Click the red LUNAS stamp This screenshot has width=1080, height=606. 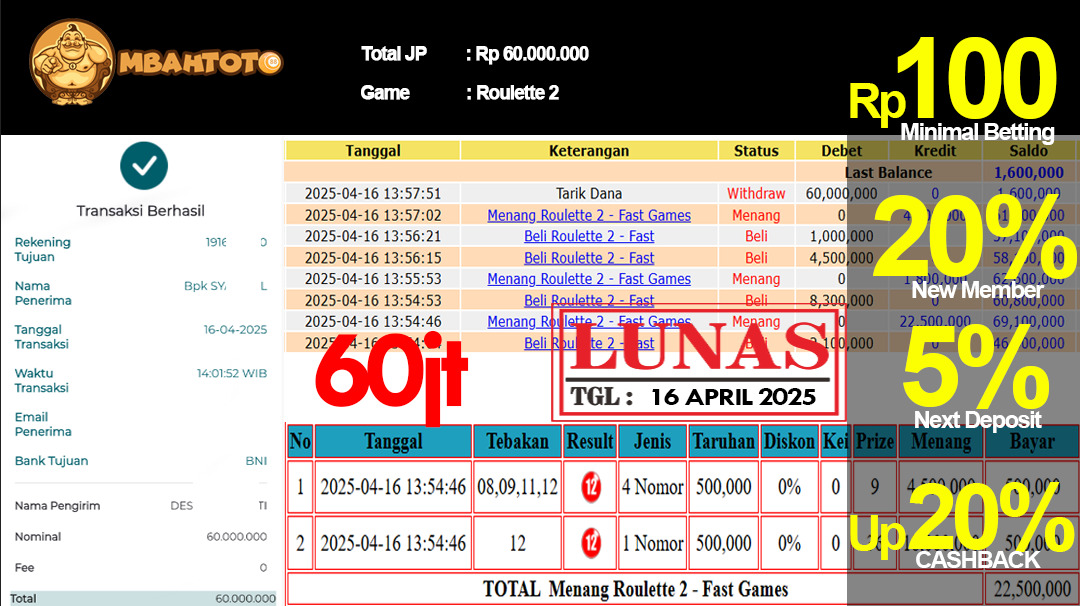click(696, 363)
